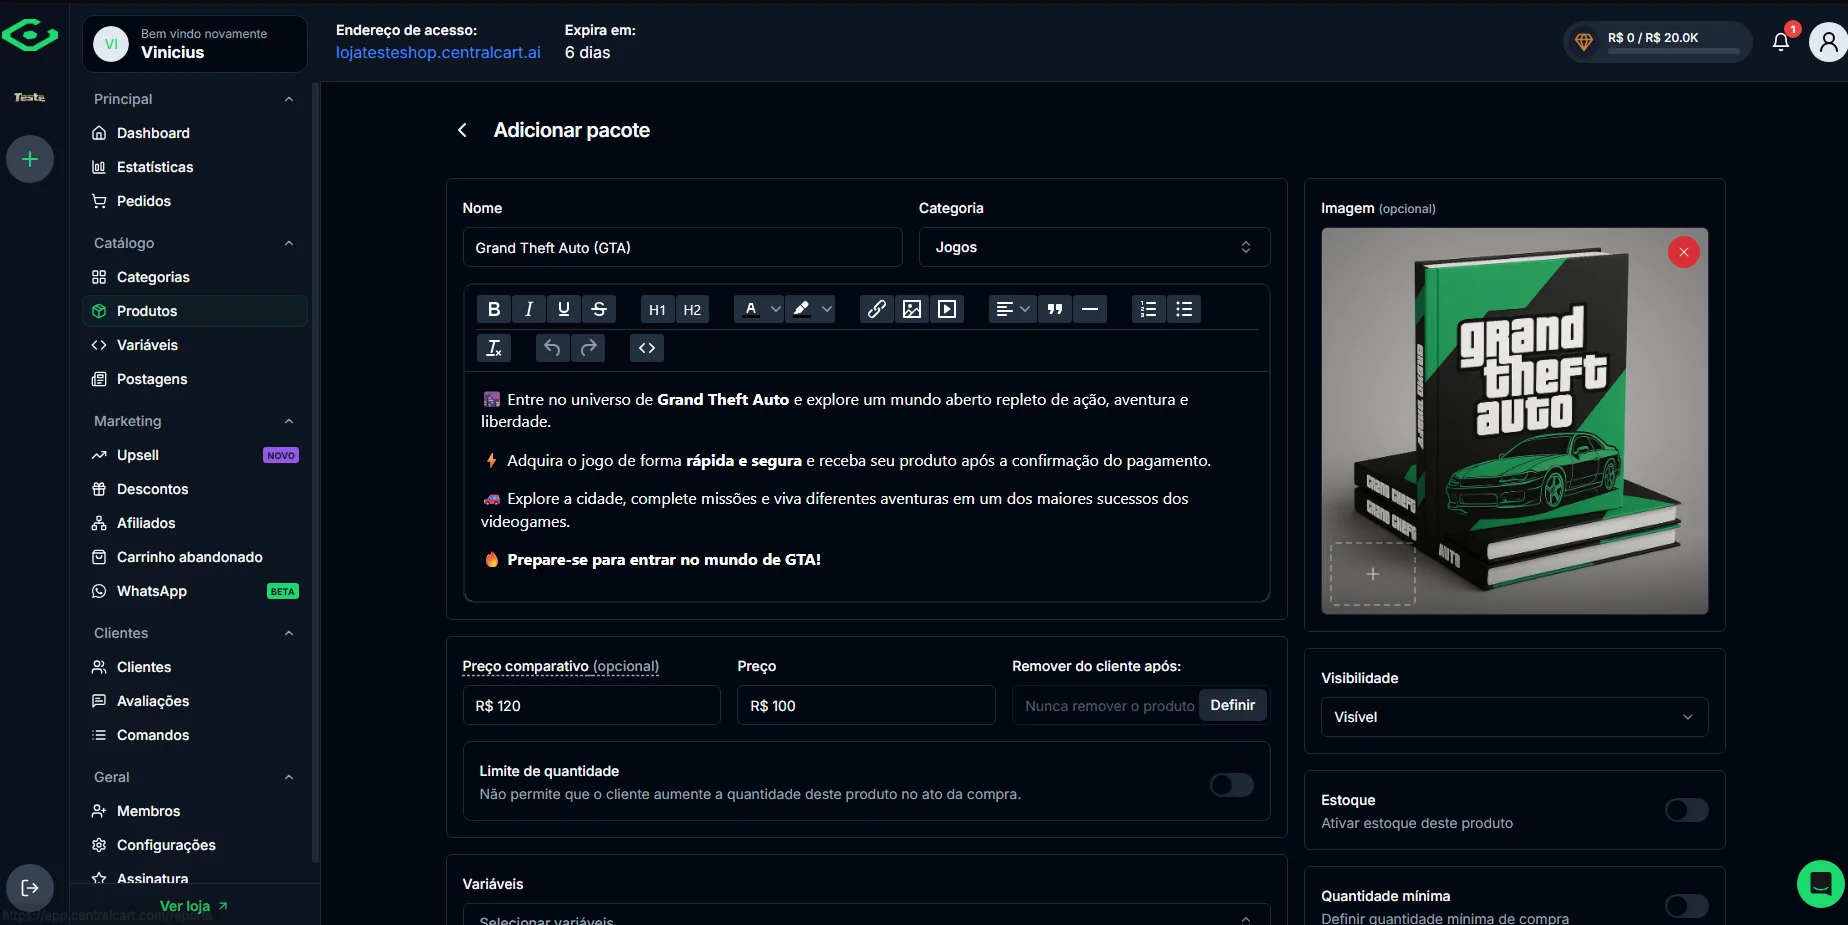1848x925 pixels.
Task: Open the Categoria dropdown Jogos
Action: (1094, 247)
